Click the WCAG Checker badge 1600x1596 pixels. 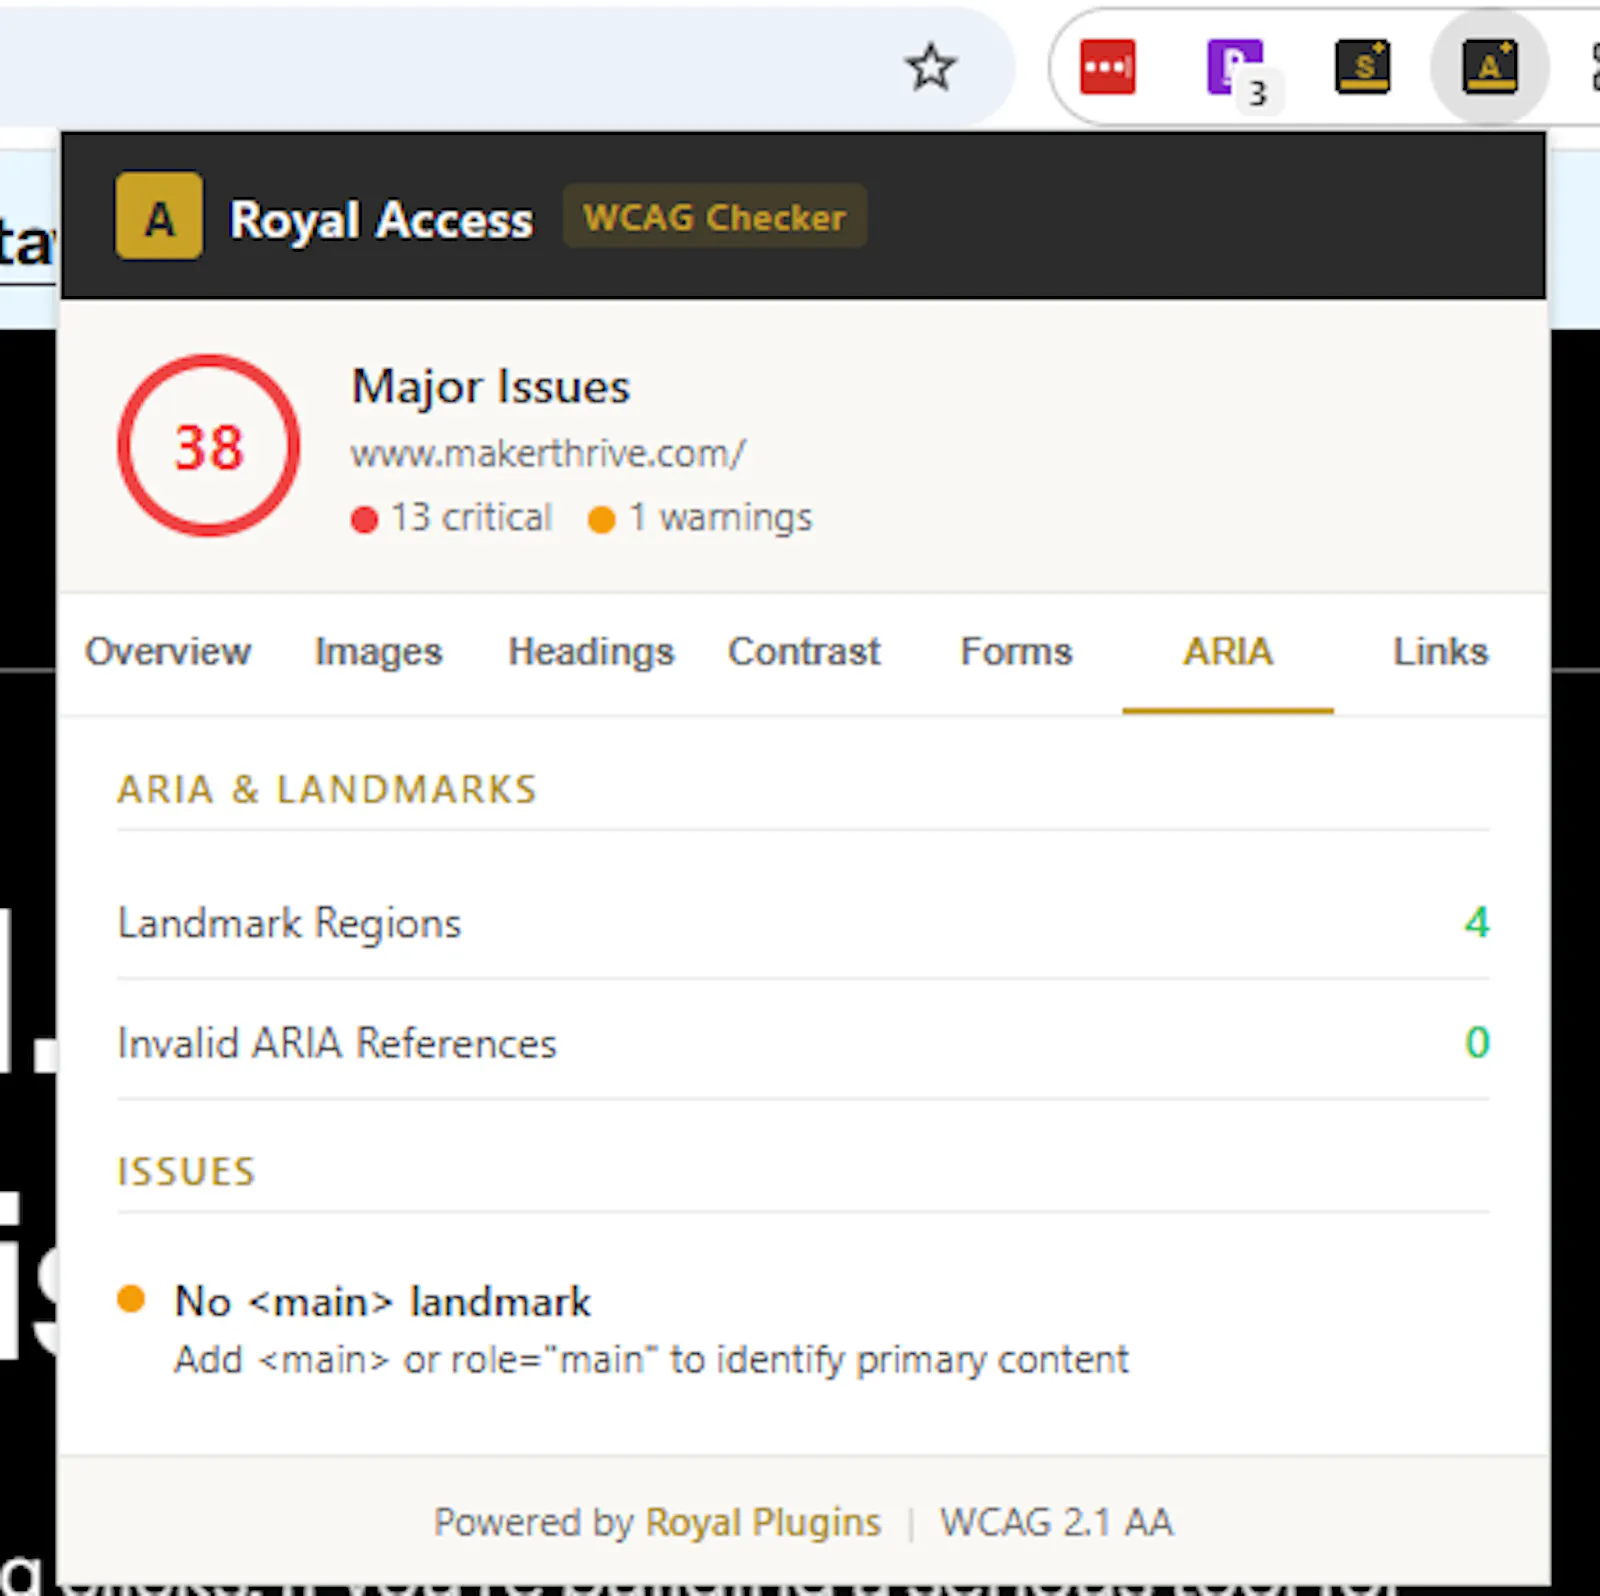[x=714, y=216]
